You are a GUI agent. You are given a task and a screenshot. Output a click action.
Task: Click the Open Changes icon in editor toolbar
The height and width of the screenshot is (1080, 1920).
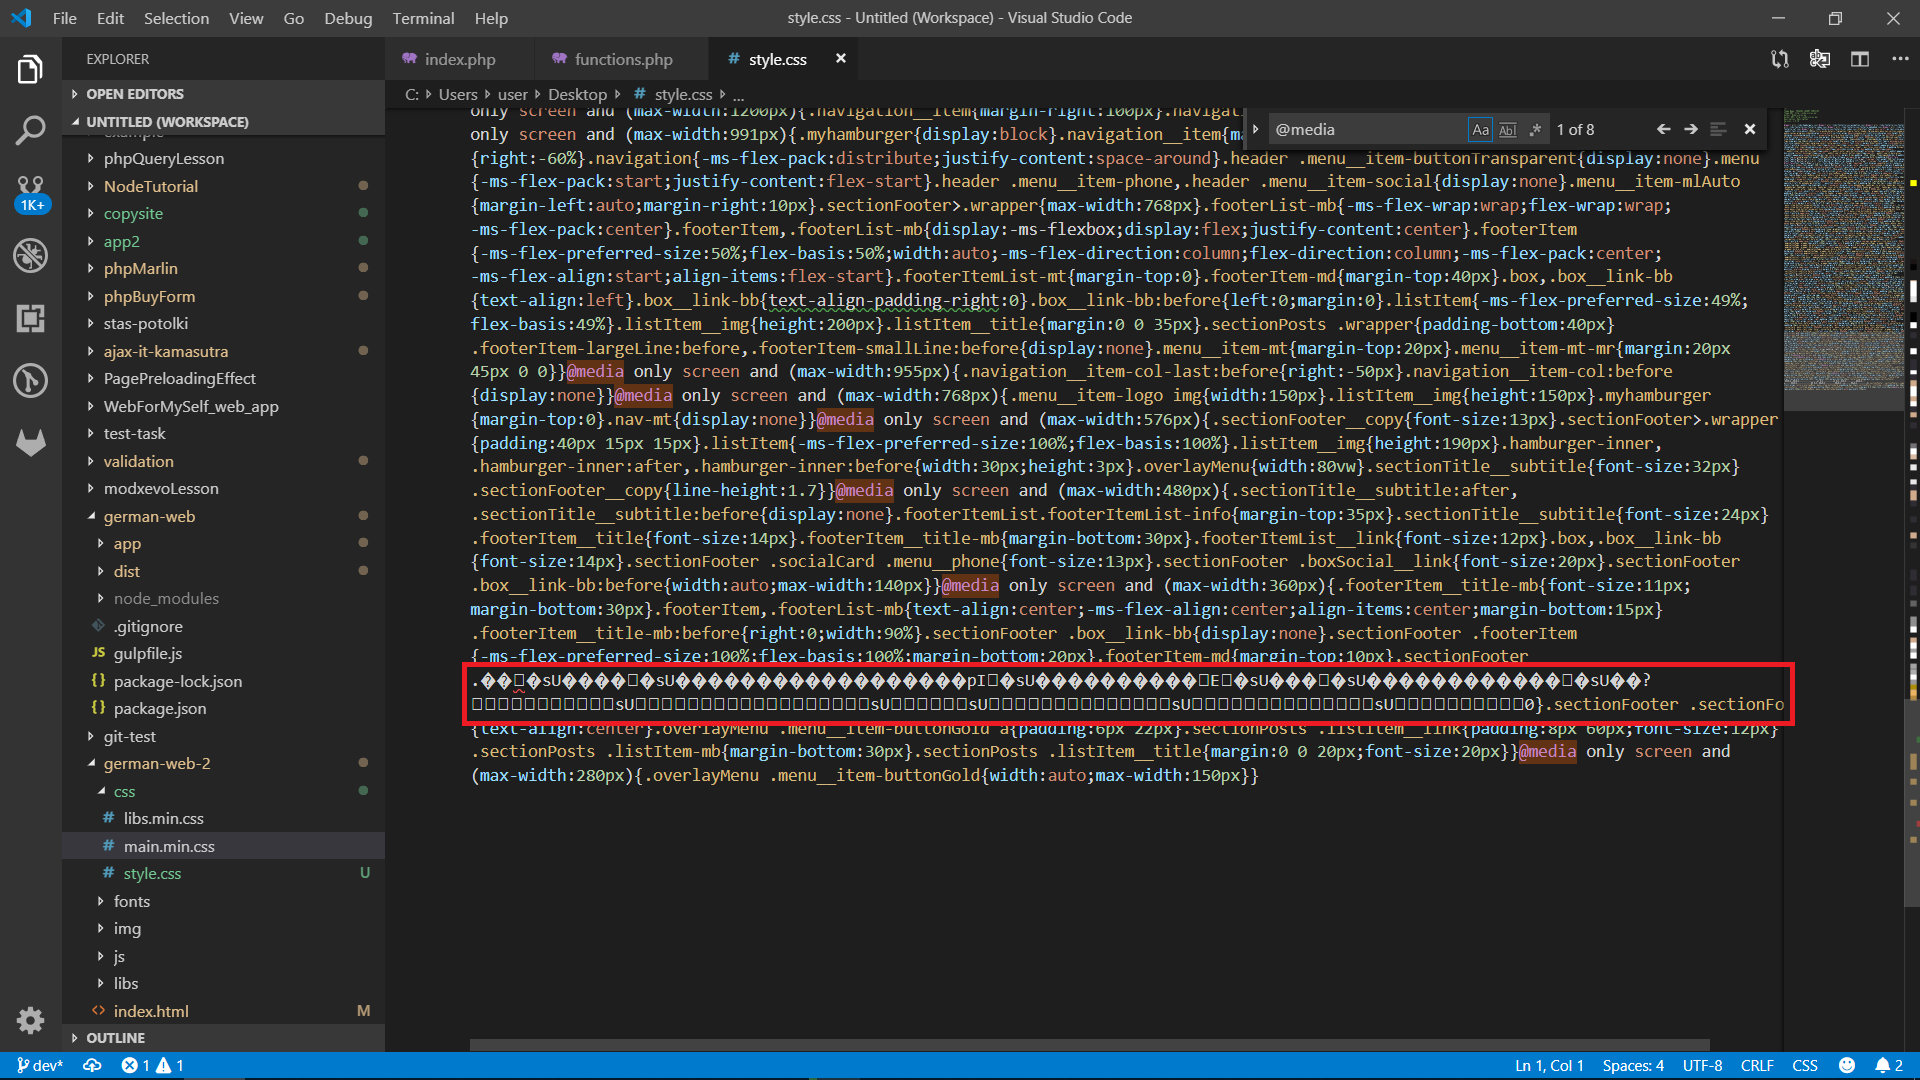[x=1779, y=59]
